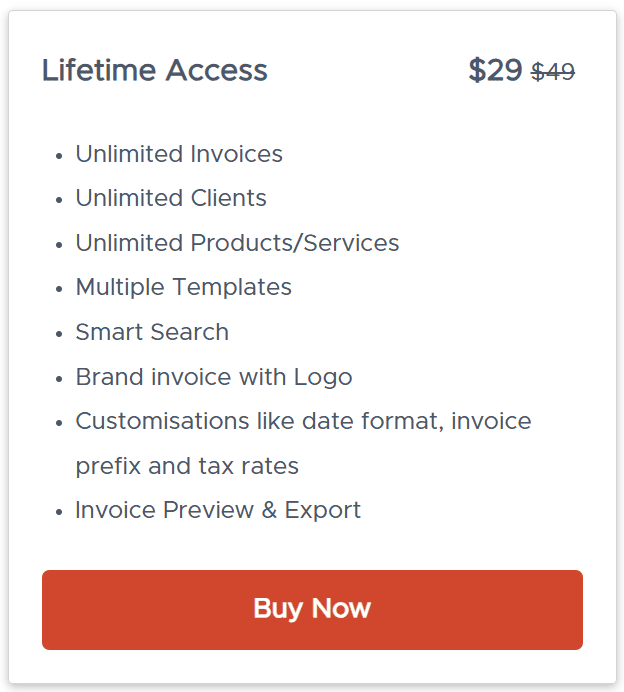624x692 pixels.
Task: Click the bullet beside Smart Search
Action: 56,334
